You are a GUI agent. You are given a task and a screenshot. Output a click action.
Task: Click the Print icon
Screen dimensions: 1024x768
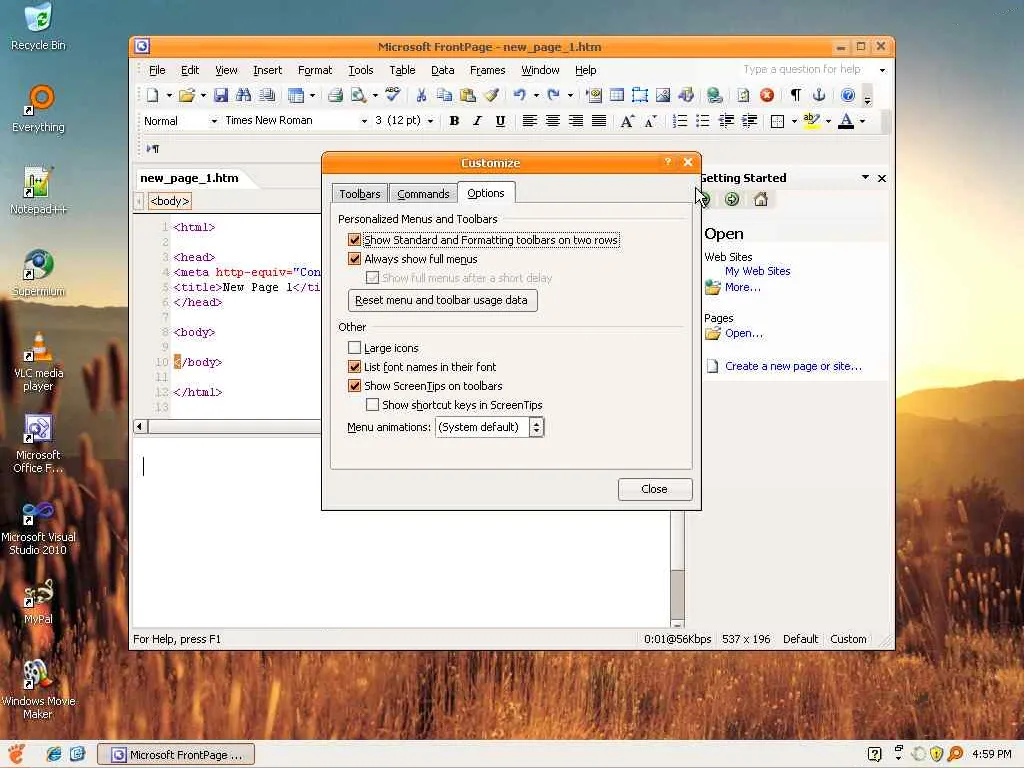335,95
